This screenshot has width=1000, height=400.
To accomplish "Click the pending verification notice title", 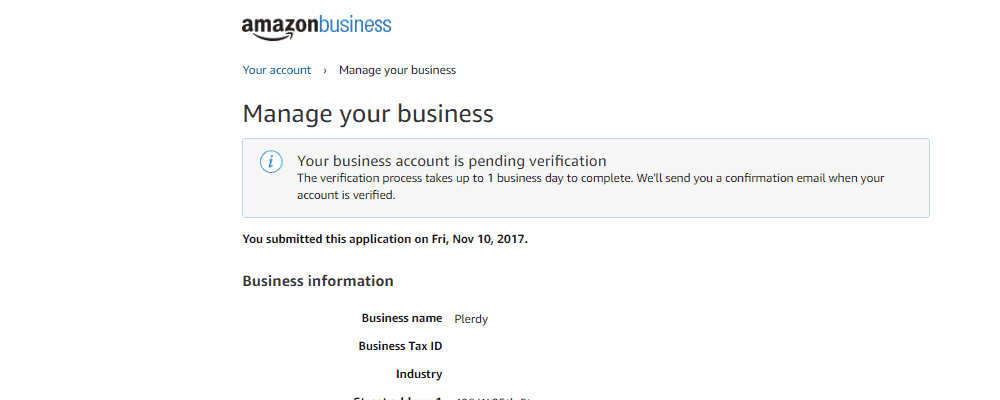I will 452,160.
